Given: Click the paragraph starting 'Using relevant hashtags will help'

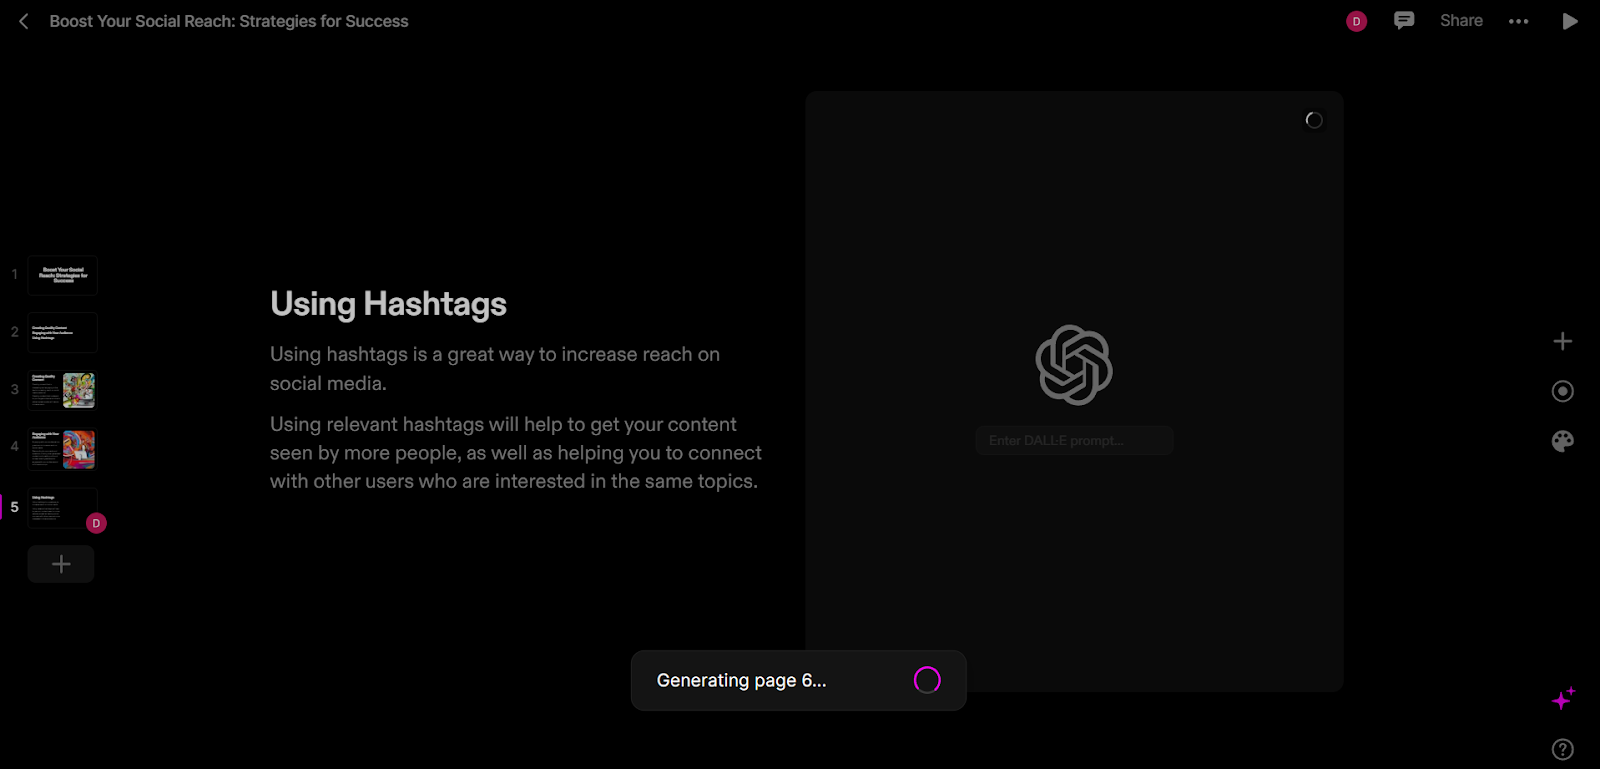Looking at the screenshot, I should pos(516,453).
